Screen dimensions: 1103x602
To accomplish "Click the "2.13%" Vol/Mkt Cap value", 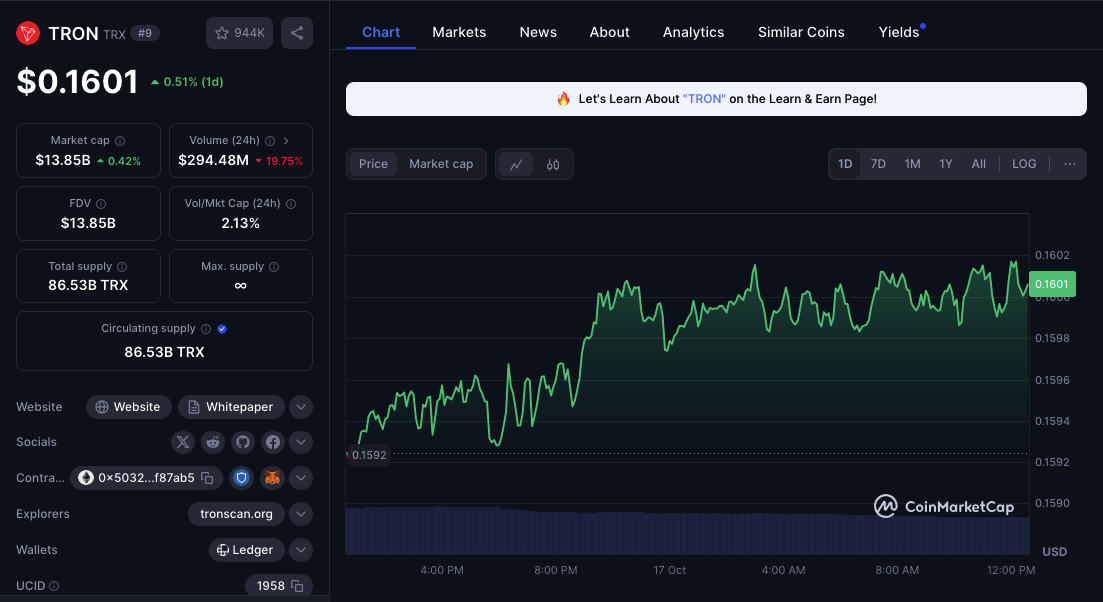I will [241, 224].
